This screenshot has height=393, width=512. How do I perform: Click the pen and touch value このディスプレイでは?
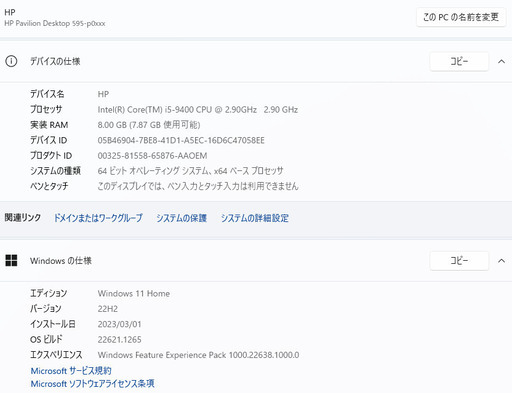tap(198, 186)
